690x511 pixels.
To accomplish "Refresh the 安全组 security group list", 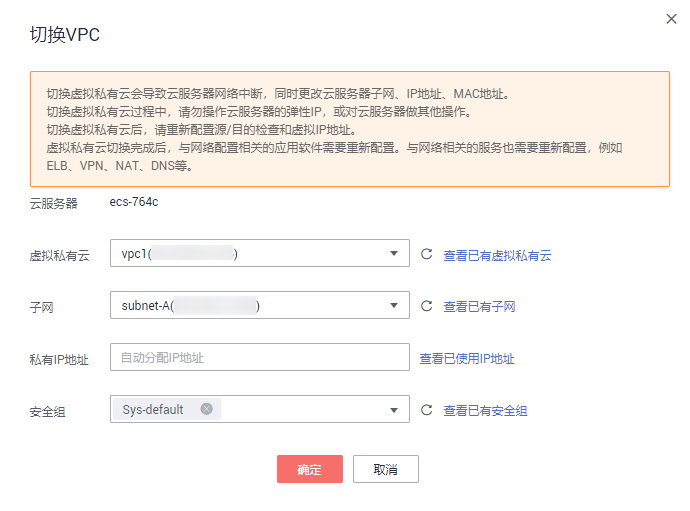I will tap(426, 410).
